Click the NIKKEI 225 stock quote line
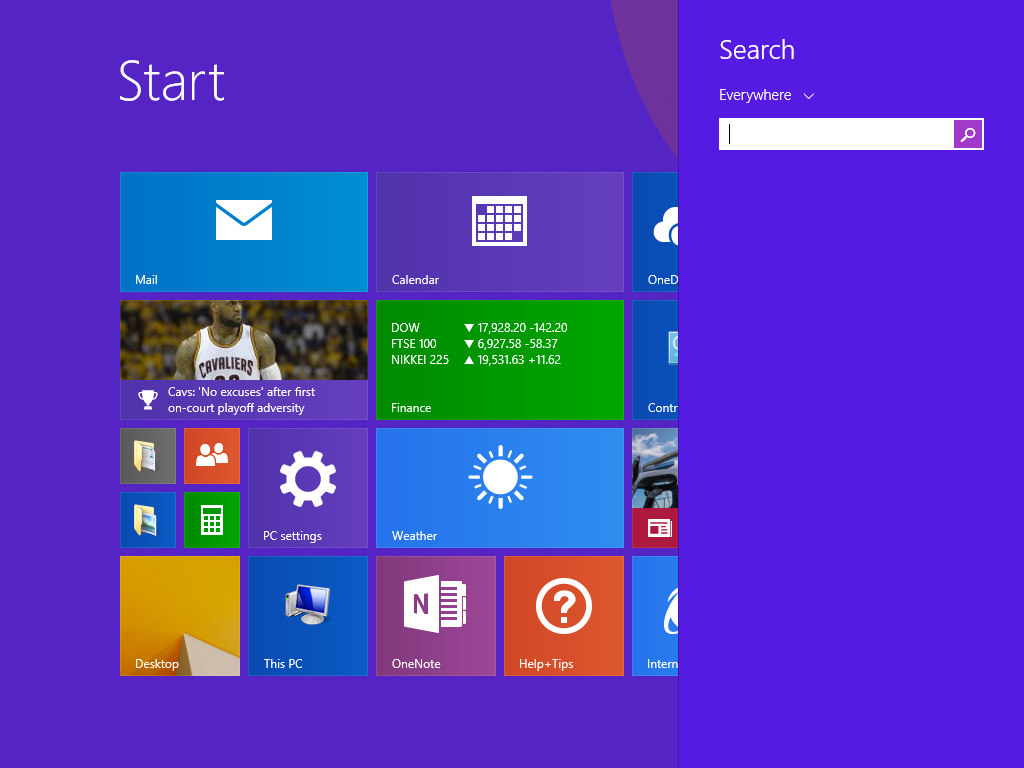 476,360
